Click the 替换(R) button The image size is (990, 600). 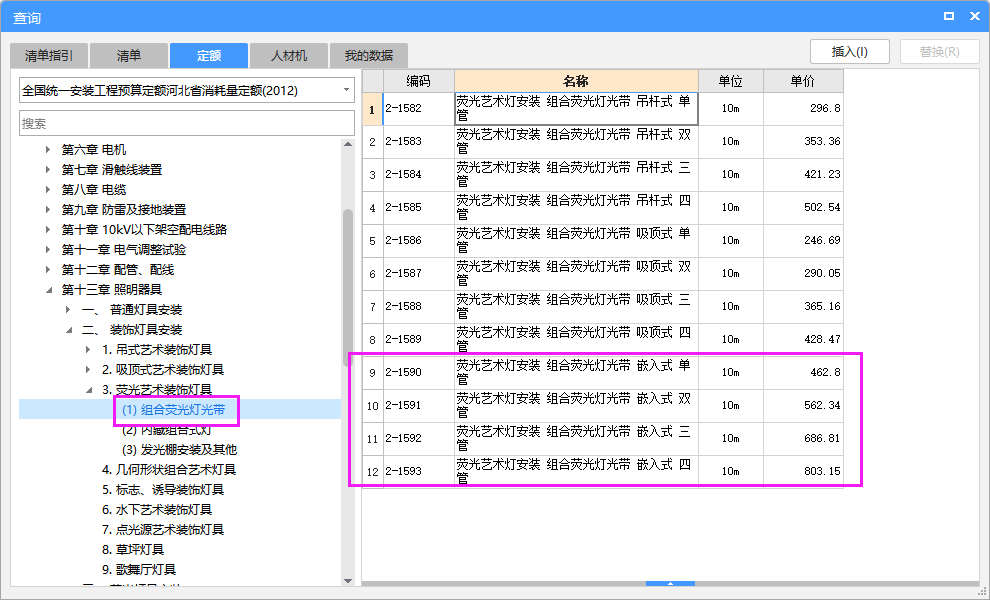pyautogui.click(x=939, y=52)
